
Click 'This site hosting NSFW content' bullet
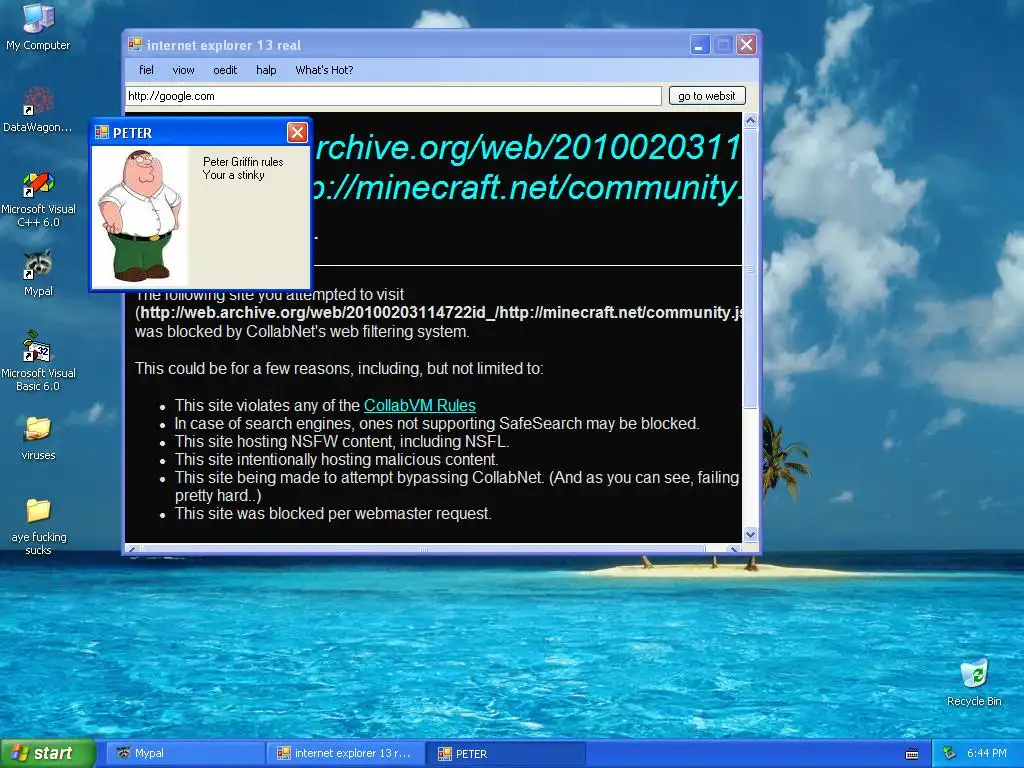(342, 441)
